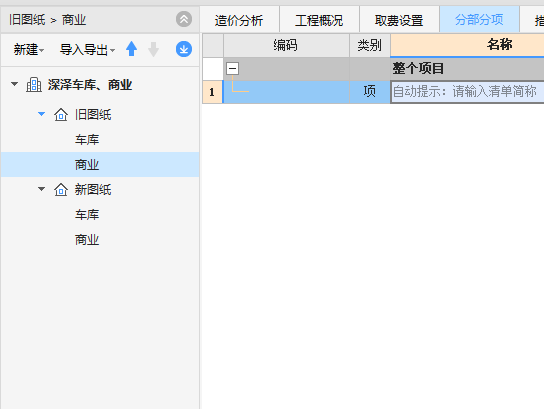Collapse the 整个项目 row with minus box

[232, 68]
